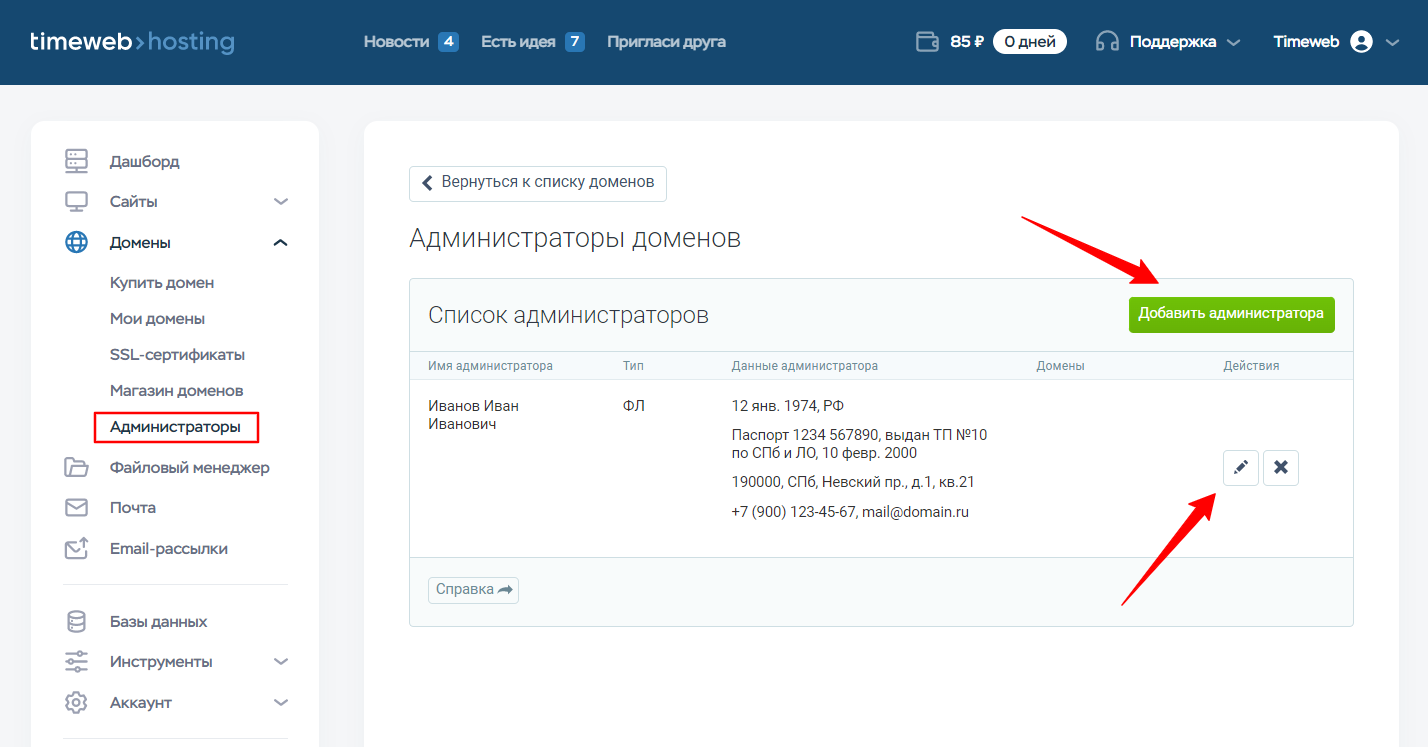This screenshot has width=1428, height=747.
Task: Click the File manager folder icon
Action: tap(76, 467)
